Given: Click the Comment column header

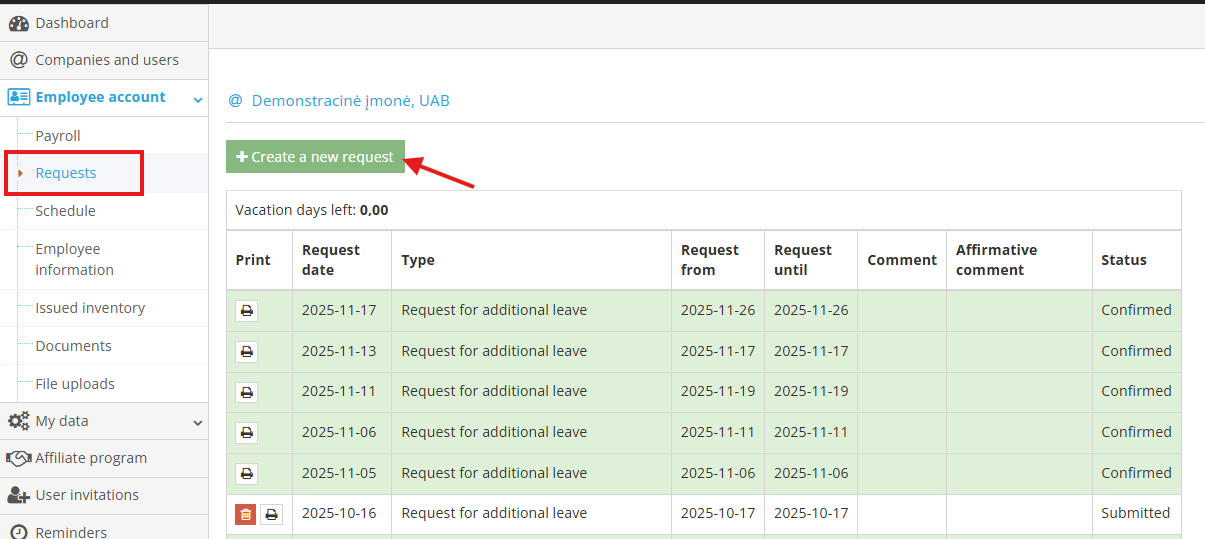Looking at the screenshot, I should click(x=902, y=260).
